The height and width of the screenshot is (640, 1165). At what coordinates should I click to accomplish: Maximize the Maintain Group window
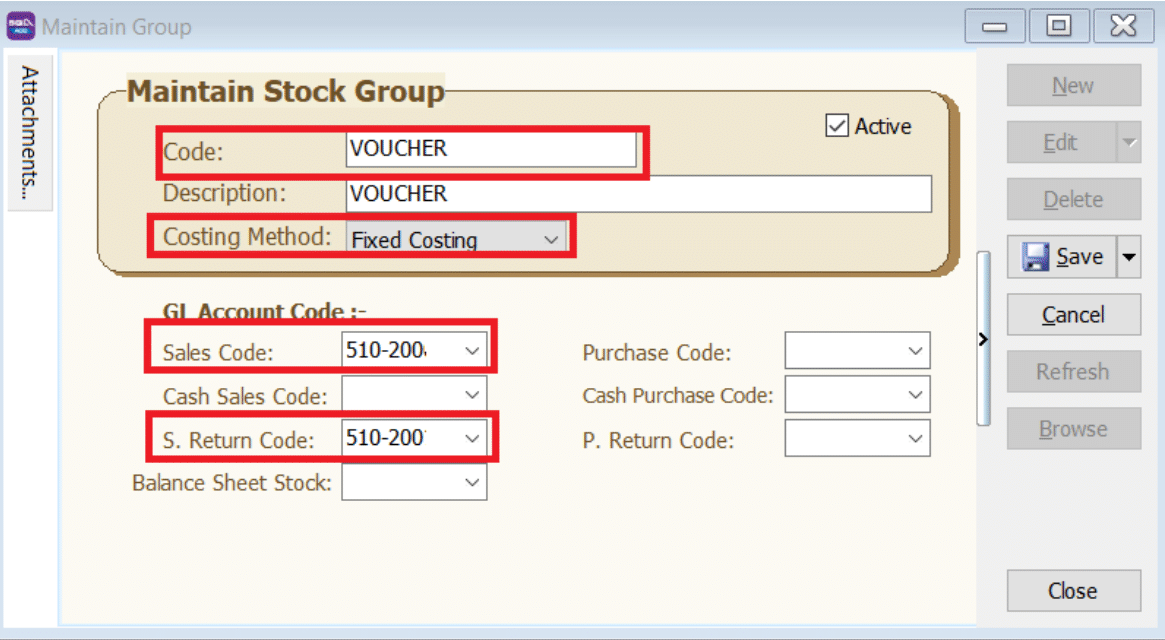(x=1059, y=26)
